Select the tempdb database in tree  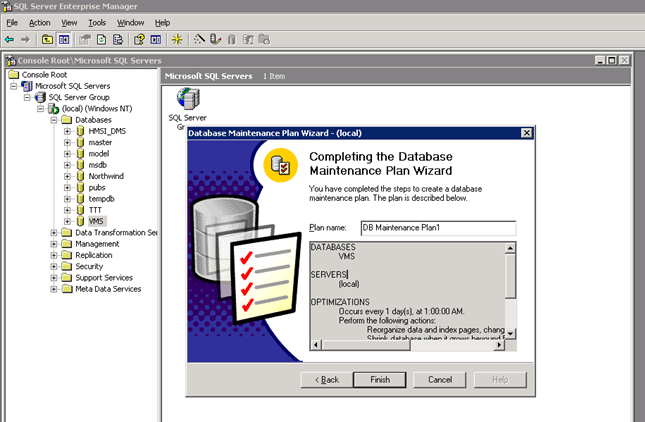coord(101,199)
